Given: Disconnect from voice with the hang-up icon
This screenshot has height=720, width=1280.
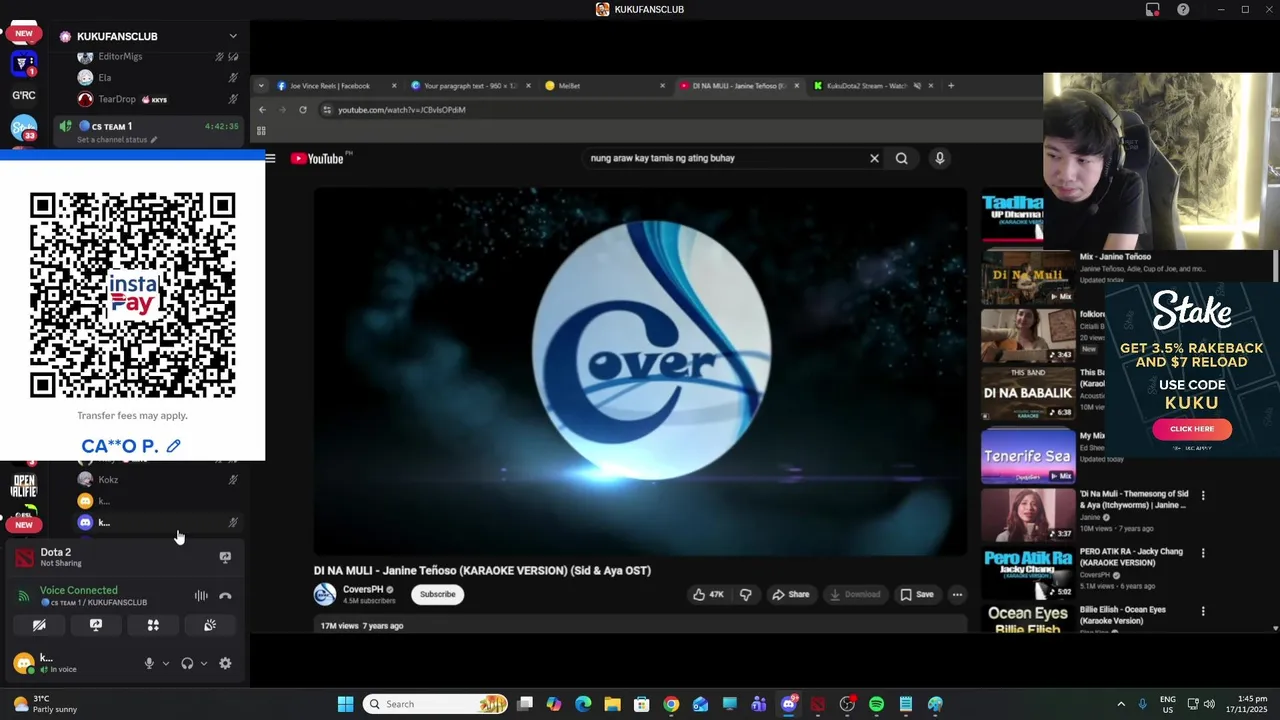Looking at the screenshot, I should coord(225,596).
